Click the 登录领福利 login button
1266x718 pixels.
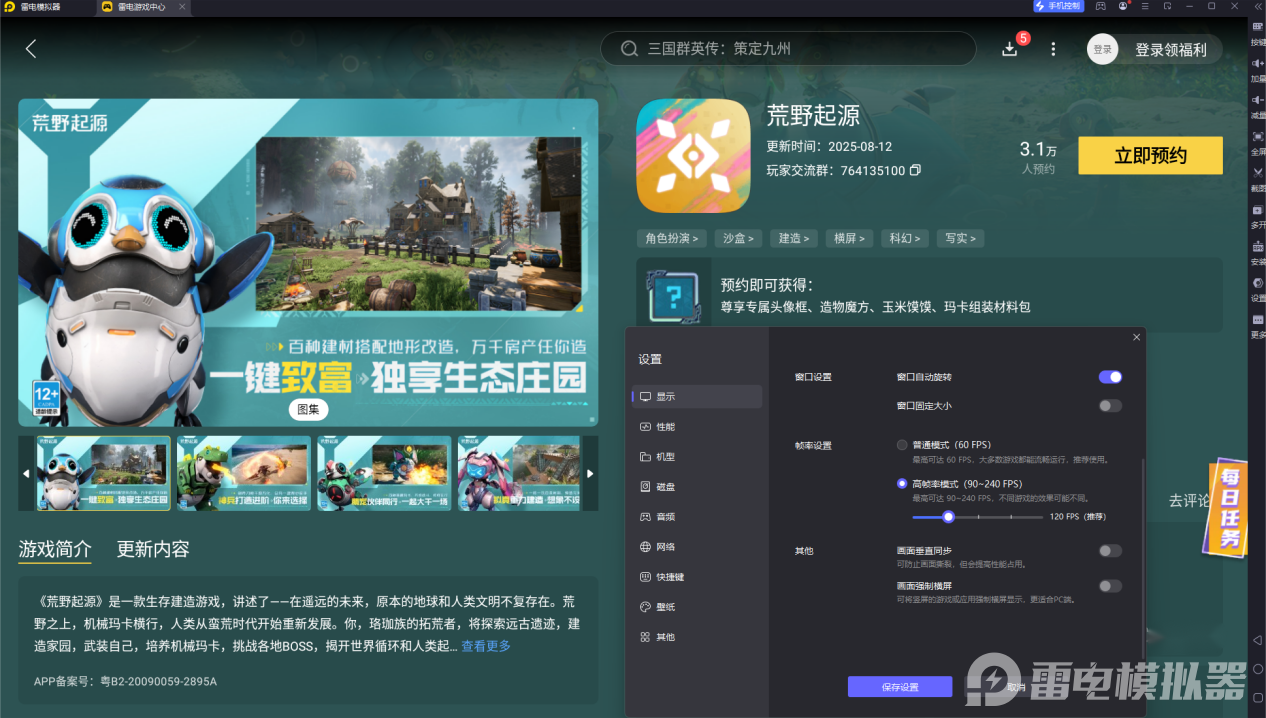tap(1170, 49)
